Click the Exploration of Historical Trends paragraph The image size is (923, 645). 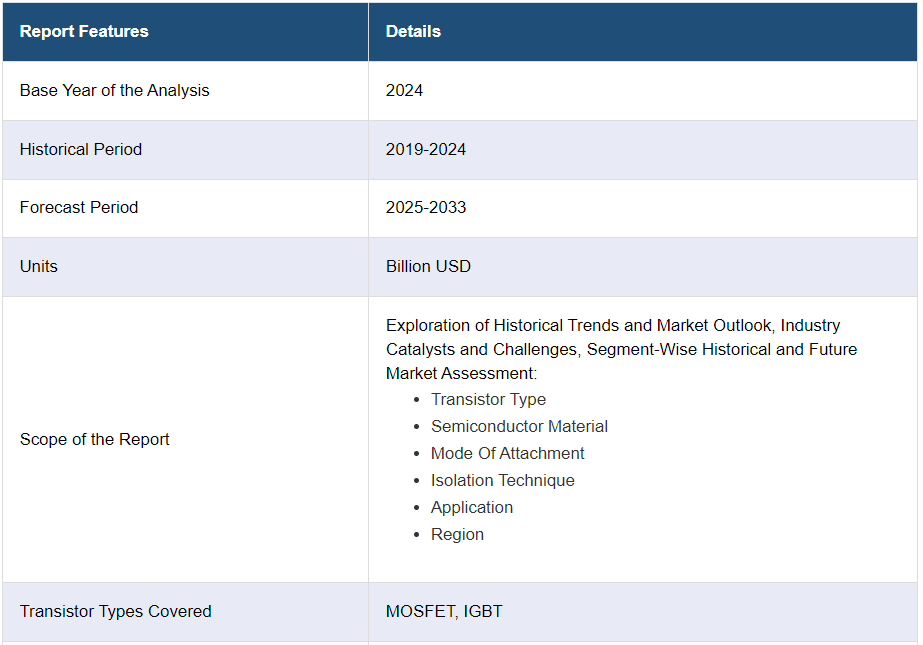point(620,349)
